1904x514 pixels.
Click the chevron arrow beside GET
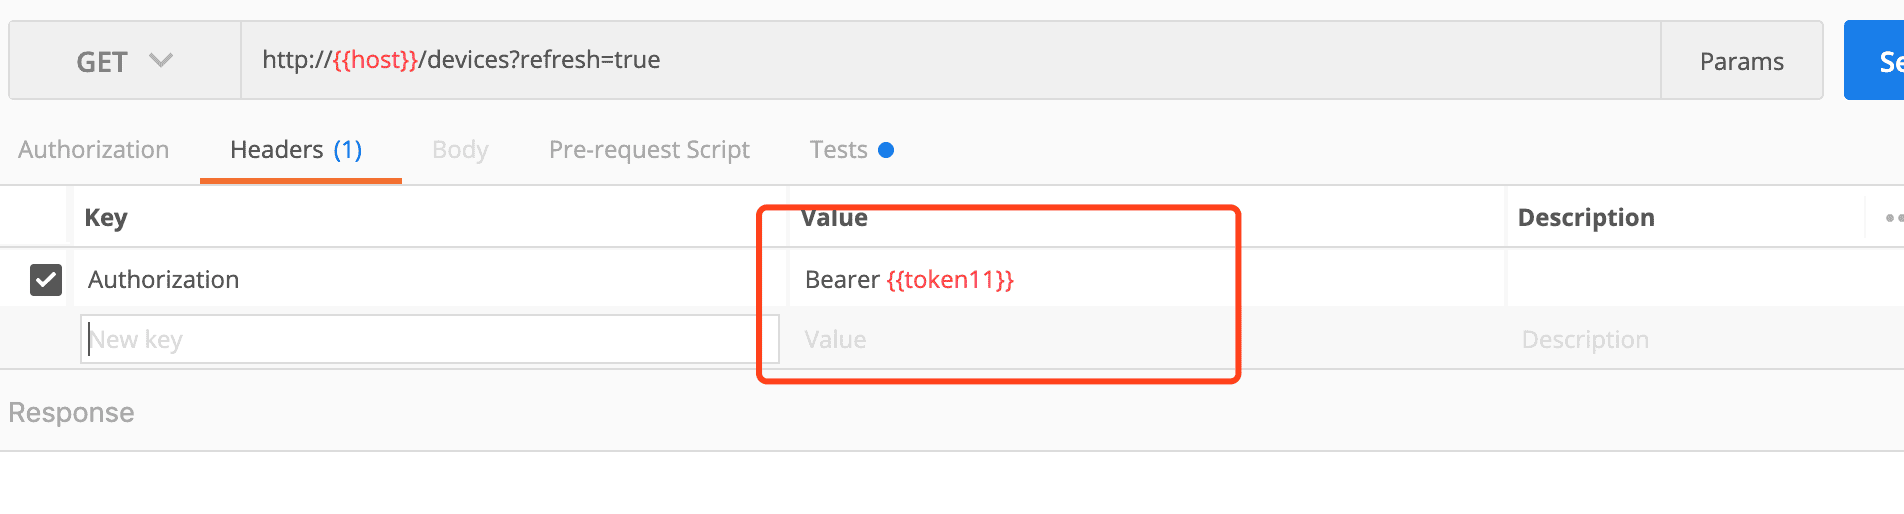(x=161, y=61)
